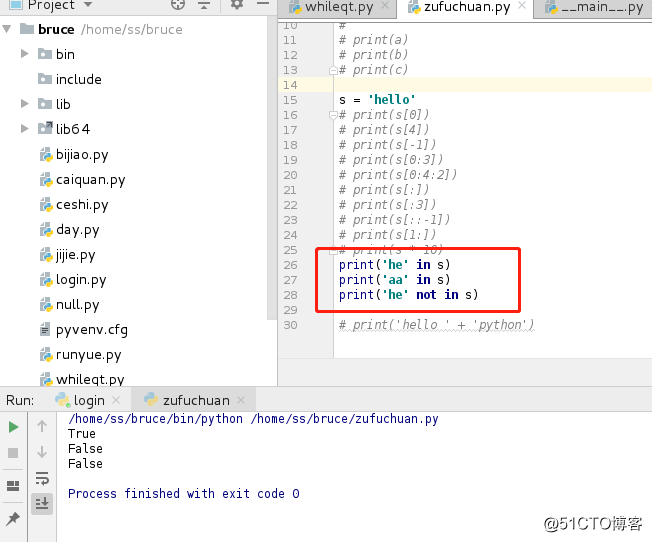This screenshot has width=652, height=542.
Task: Open the Project view dropdown
Action: point(88,5)
